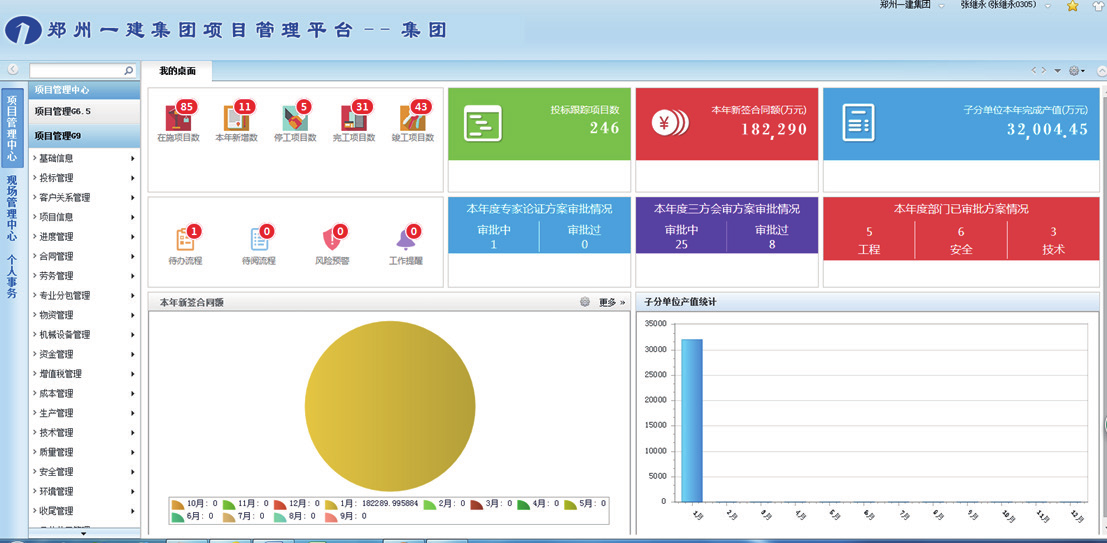
Task: Expand the 合同管理 sidebar submenu
Action: point(83,256)
